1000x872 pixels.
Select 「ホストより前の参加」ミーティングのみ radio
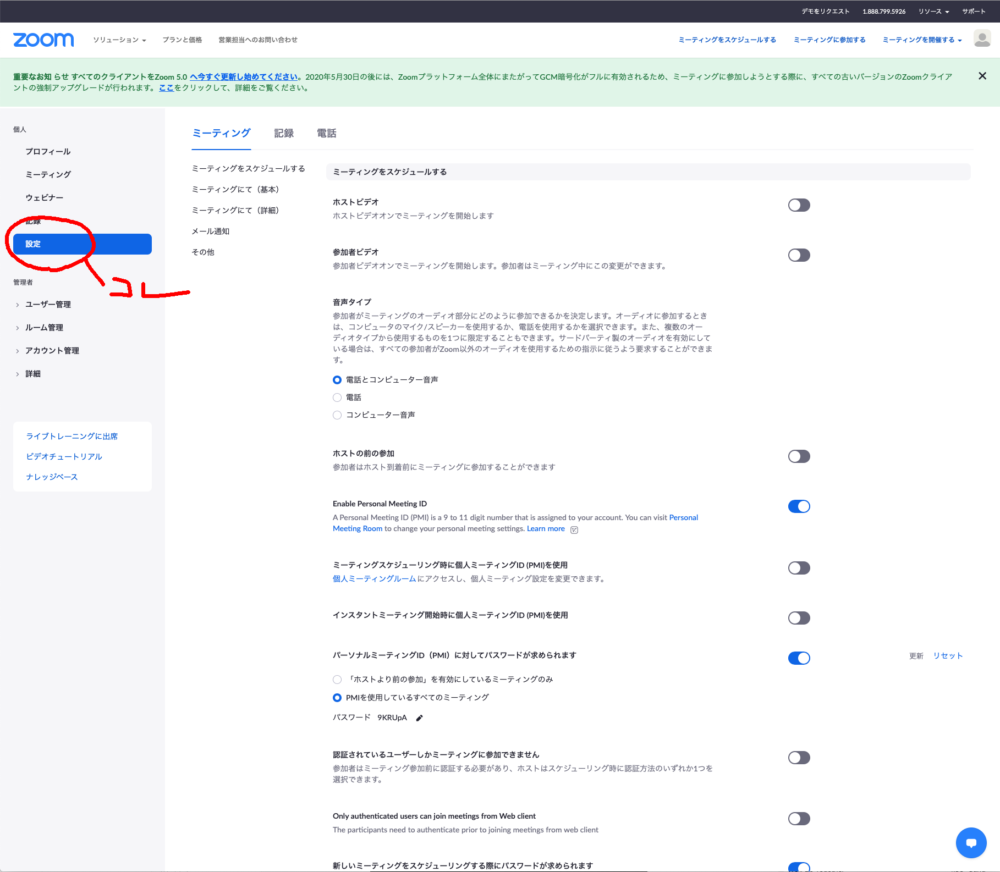337,679
